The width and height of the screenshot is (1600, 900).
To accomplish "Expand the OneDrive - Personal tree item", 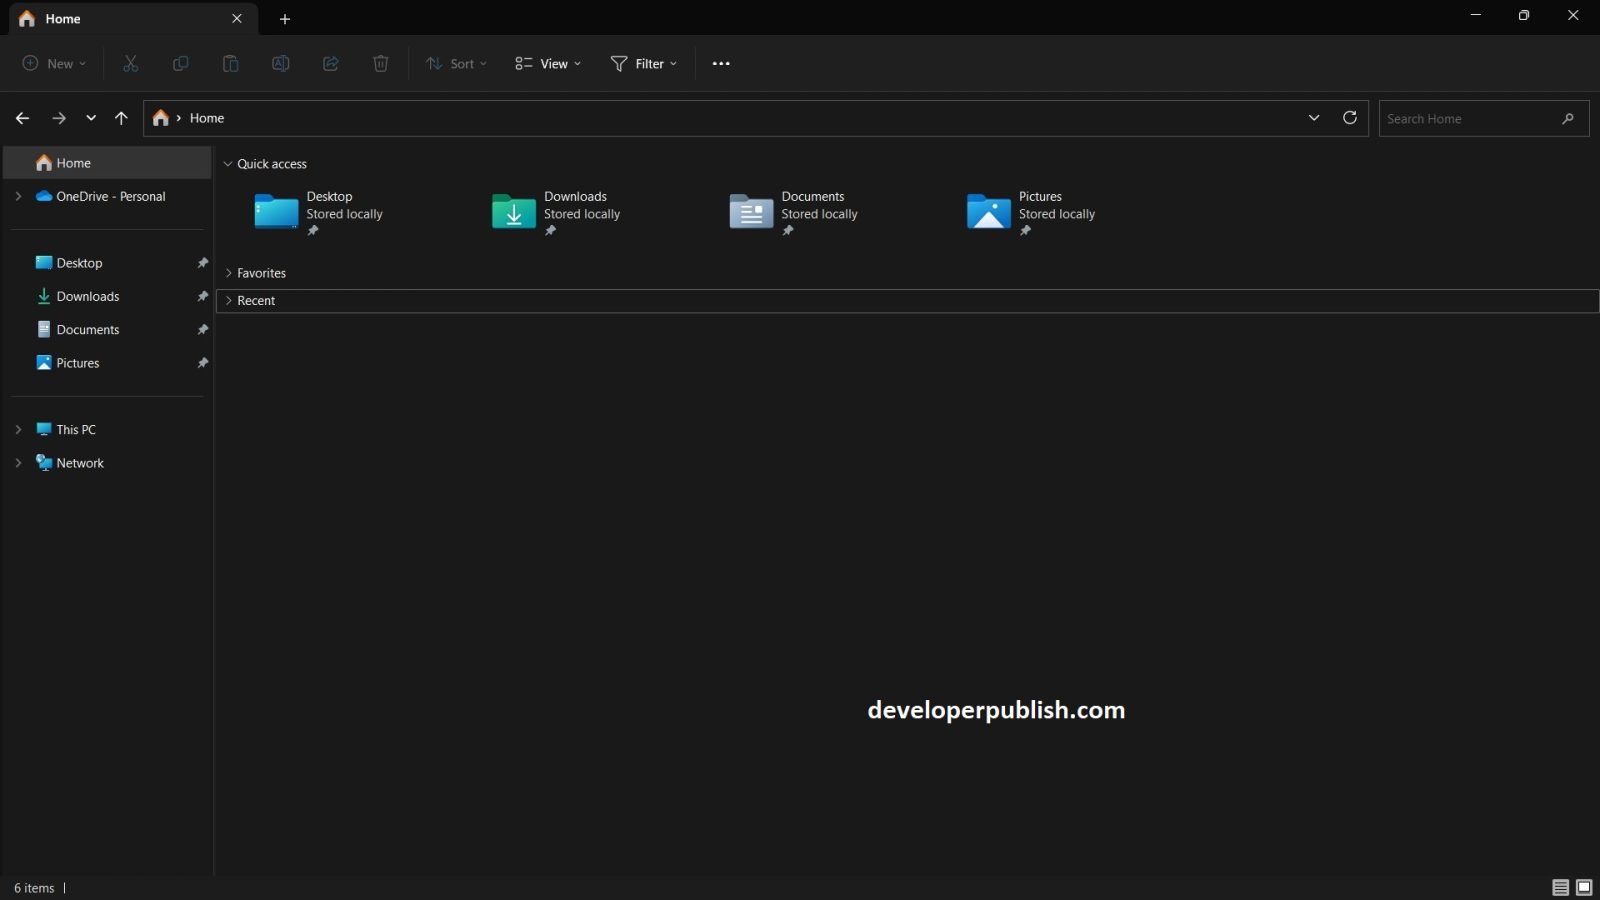I will pyautogui.click(x=17, y=196).
